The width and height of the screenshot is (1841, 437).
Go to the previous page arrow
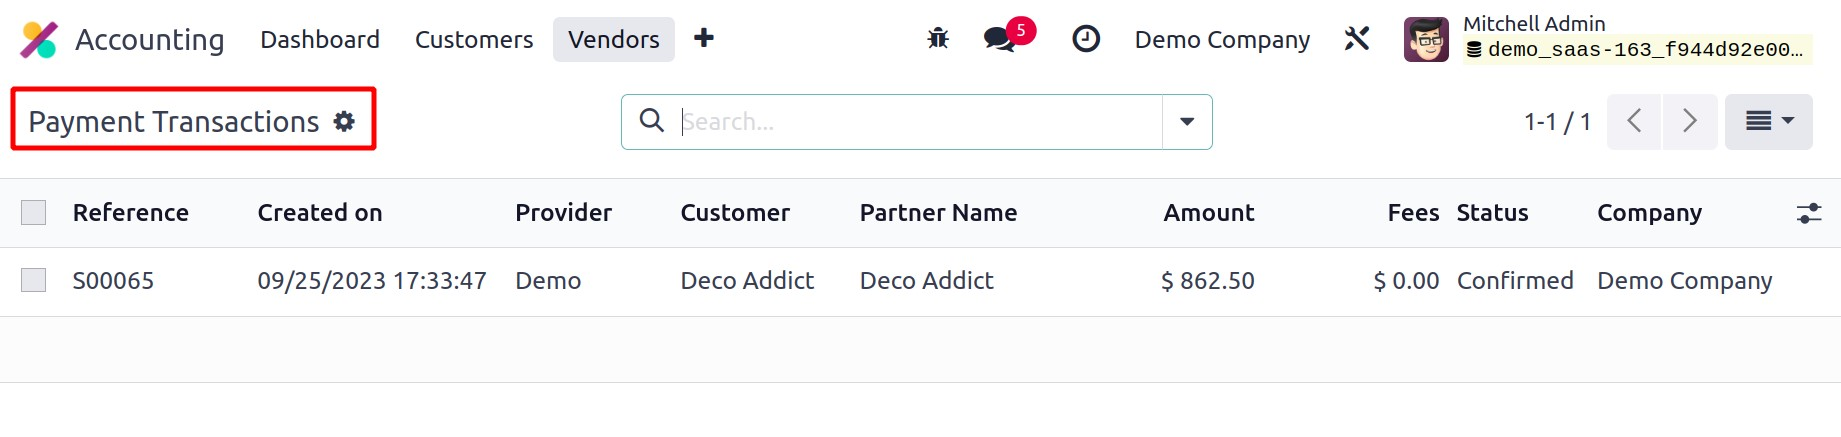click(1634, 122)
